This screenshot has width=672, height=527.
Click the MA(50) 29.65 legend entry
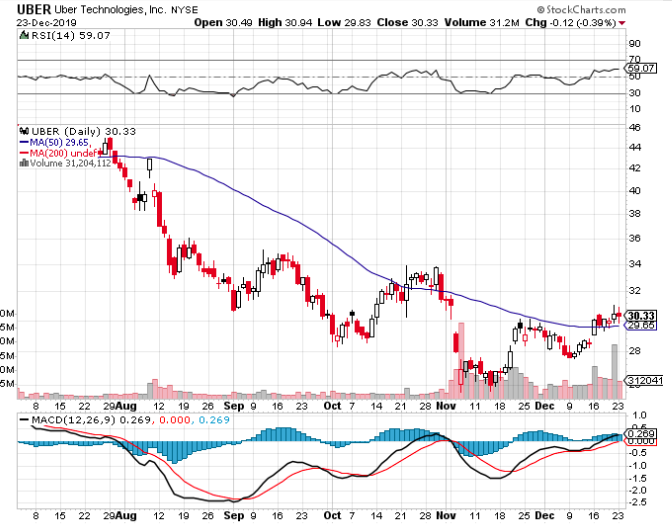56,142
